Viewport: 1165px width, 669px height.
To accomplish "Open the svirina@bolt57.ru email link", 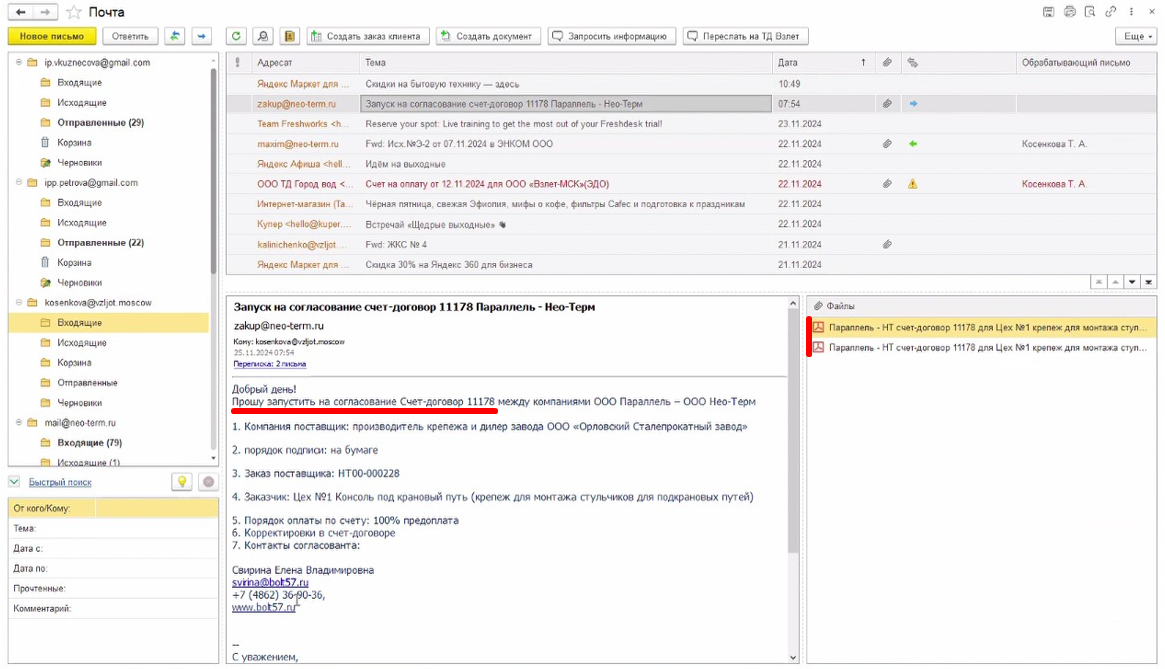I will pos(270,583).
